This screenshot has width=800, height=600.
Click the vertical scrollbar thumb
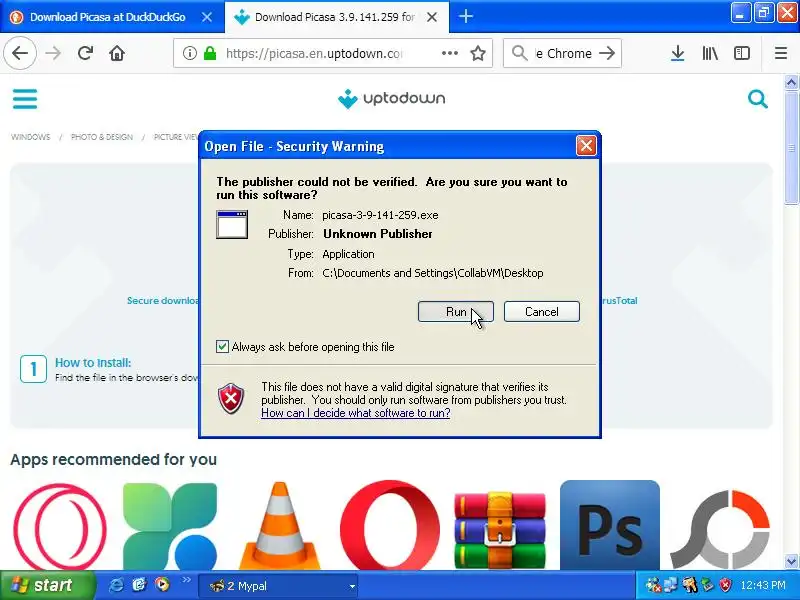791,148
